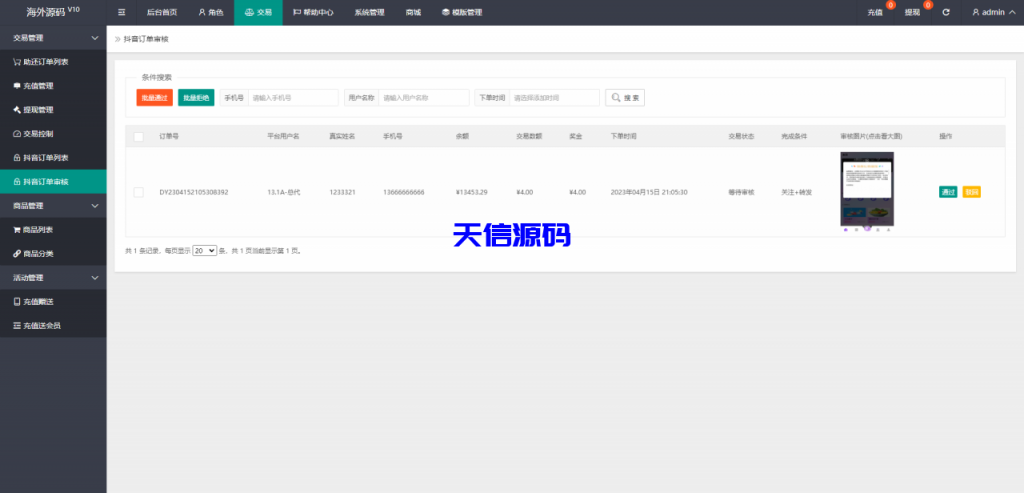Click the balance ¥13453.29

point(472,192)
